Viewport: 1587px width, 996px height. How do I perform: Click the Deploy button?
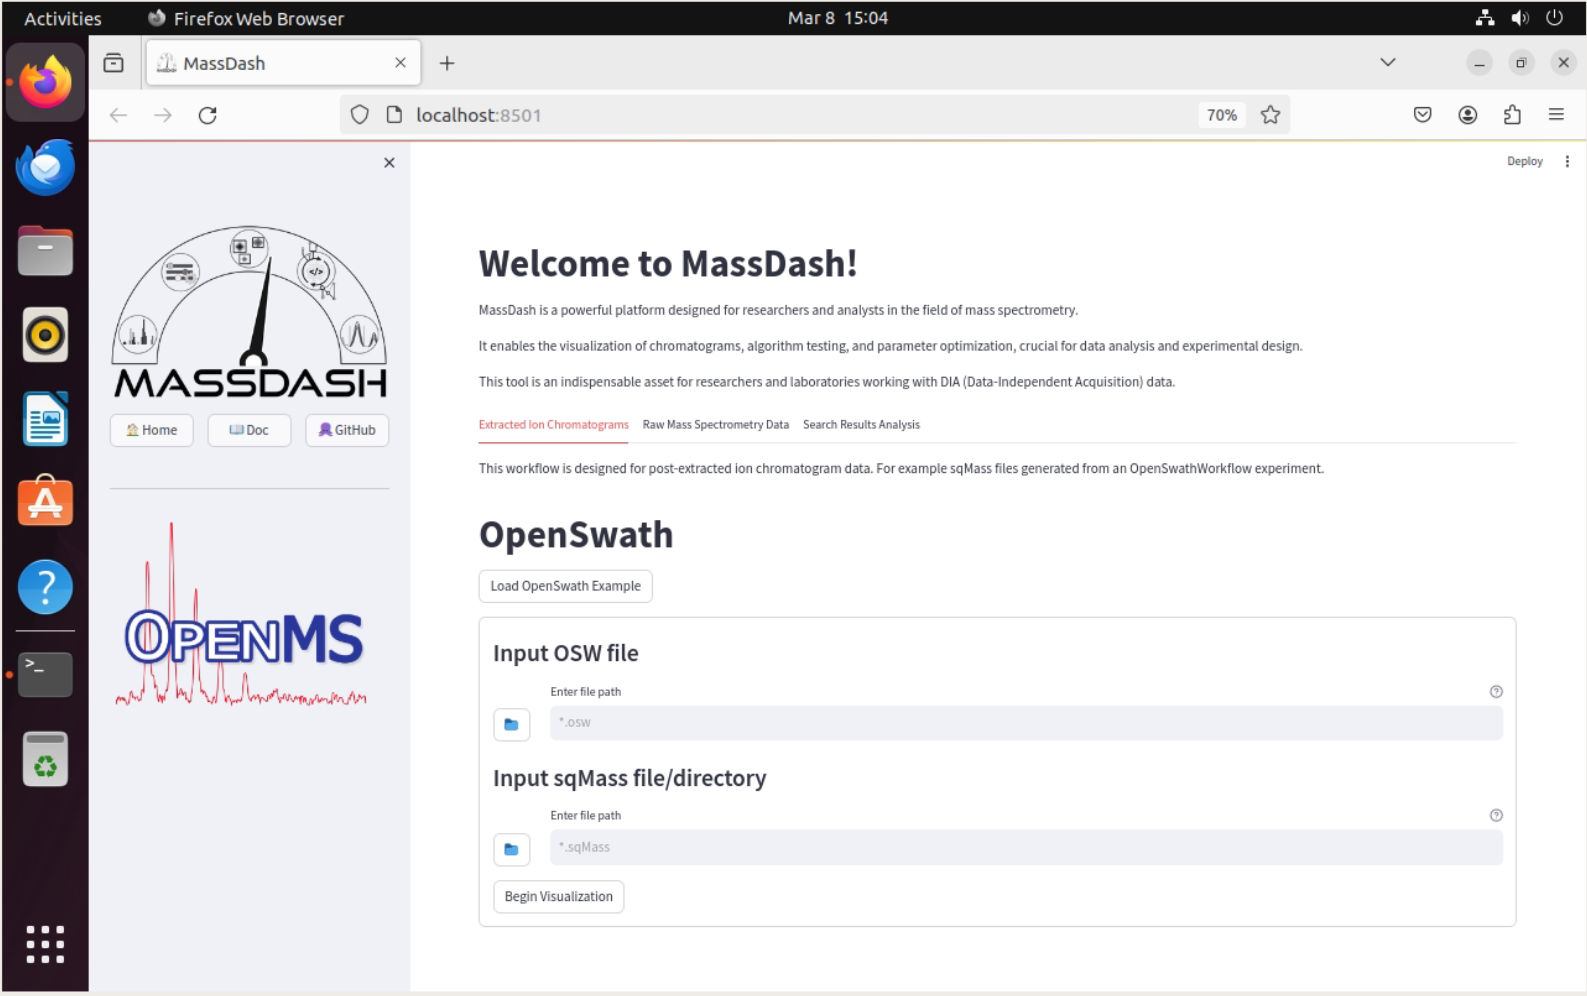point(1524,162)
